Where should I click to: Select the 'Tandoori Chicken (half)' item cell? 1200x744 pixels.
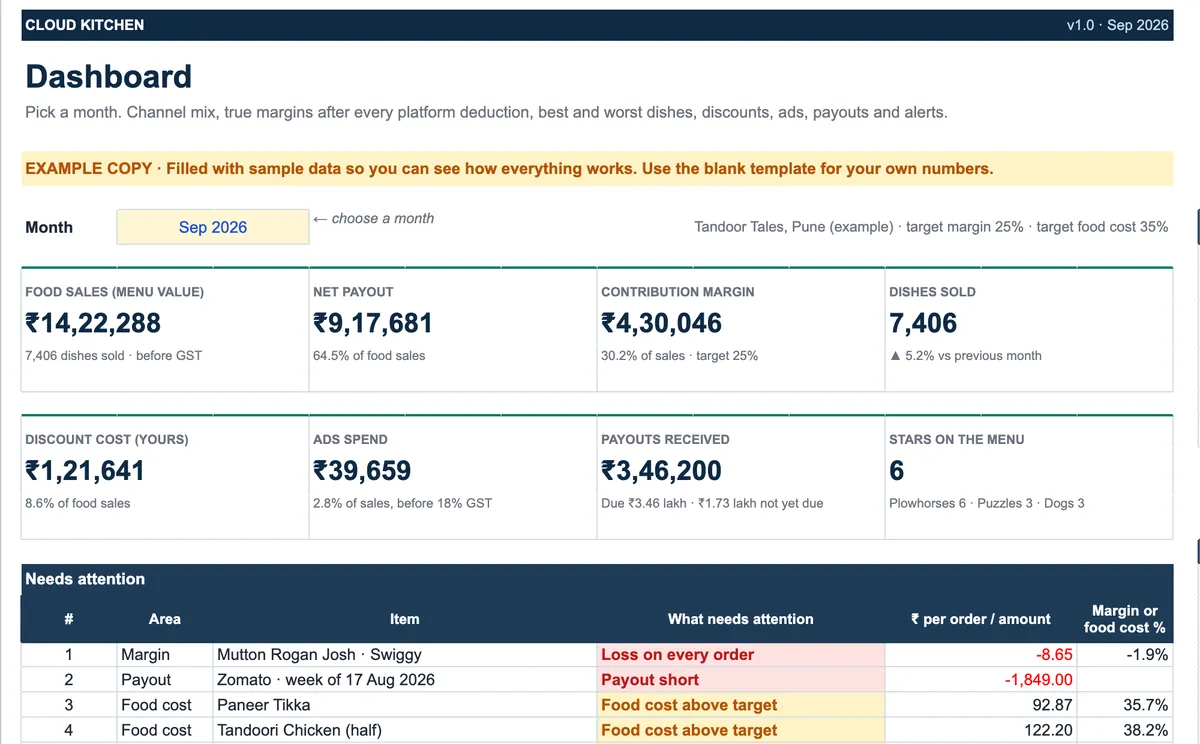click(x=404, y=730)
